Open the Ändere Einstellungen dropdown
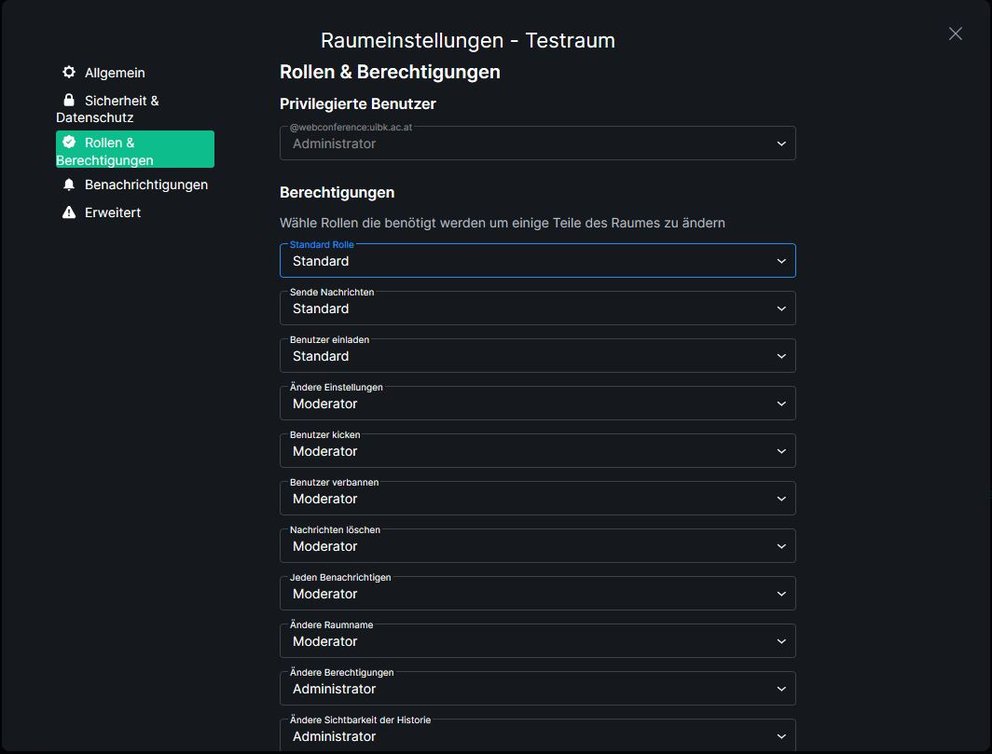Viewport: 992px width, 754px height. point(783,403)
